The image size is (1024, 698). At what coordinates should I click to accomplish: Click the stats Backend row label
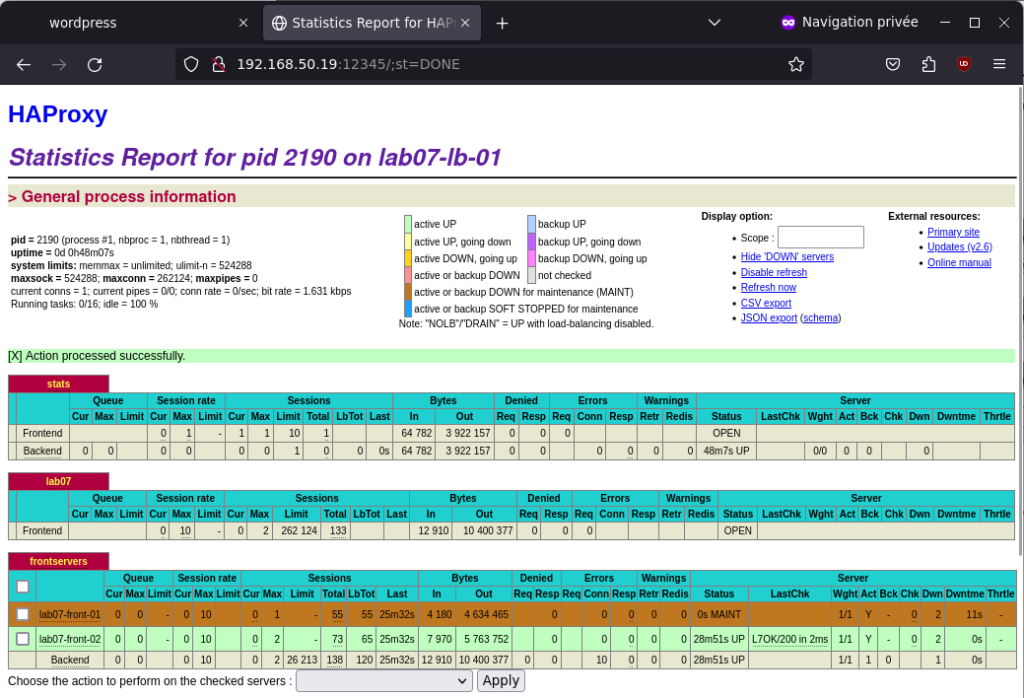click(x=42, y=451)
